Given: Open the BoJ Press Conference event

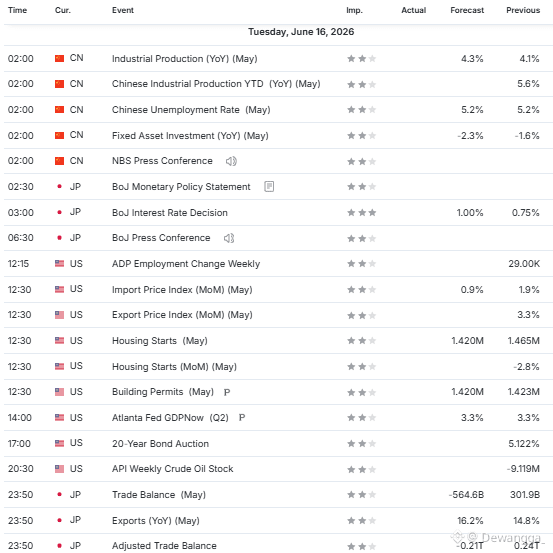Looking at the screenshot, I should pyautogui.click(x=161, y=238).
